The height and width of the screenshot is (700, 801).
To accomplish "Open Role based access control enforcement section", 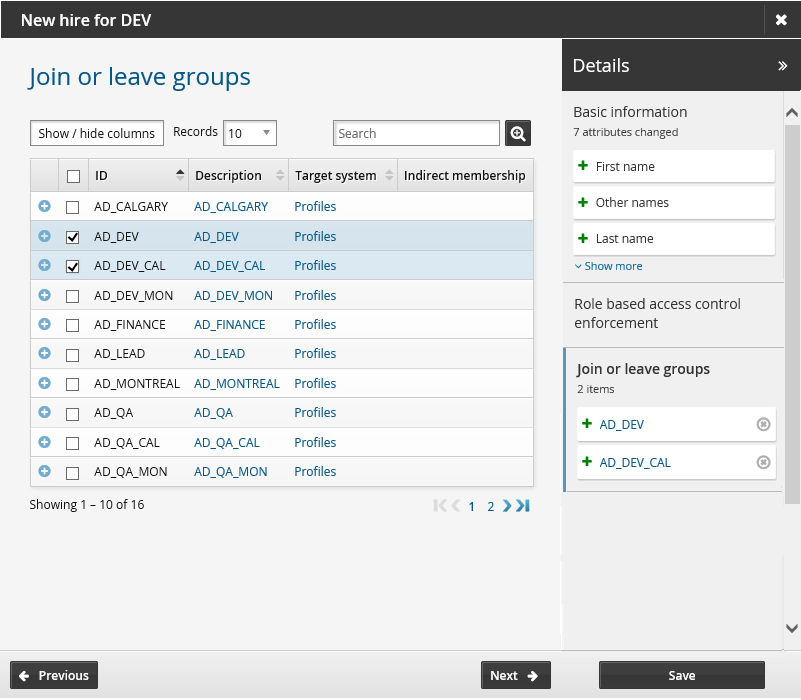I will [657, 313].
